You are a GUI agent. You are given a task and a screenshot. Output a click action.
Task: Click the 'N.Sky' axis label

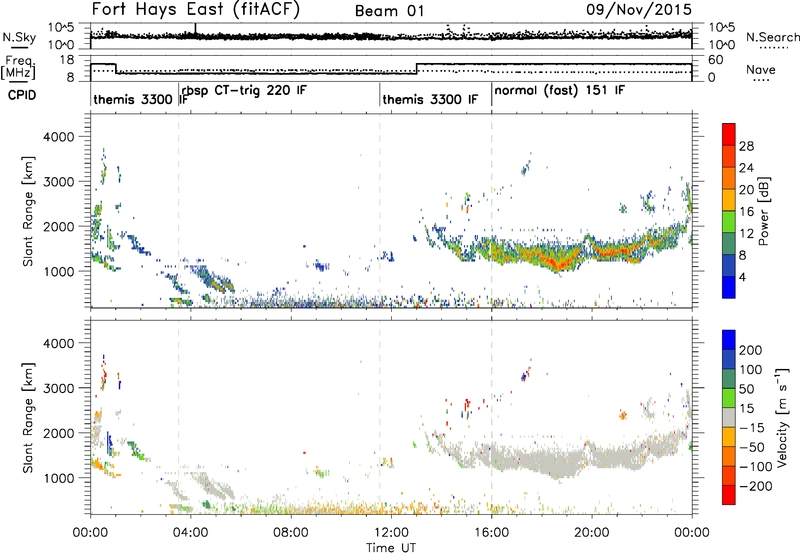(19, 37)
